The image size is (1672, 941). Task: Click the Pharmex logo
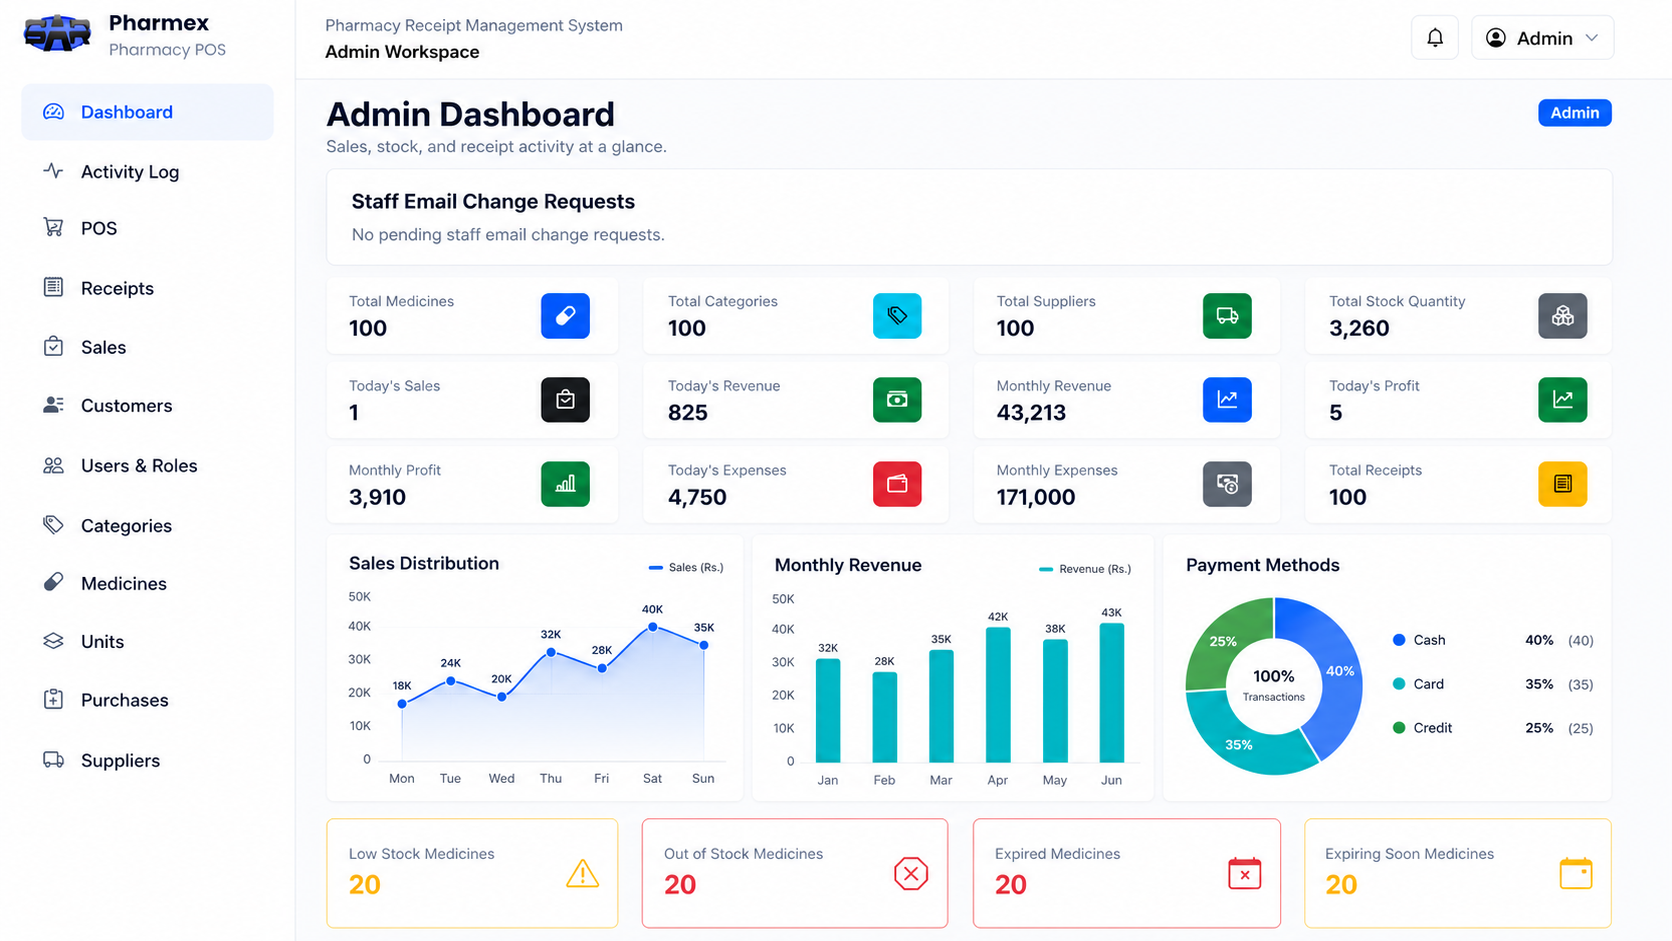tap(57, 35)
